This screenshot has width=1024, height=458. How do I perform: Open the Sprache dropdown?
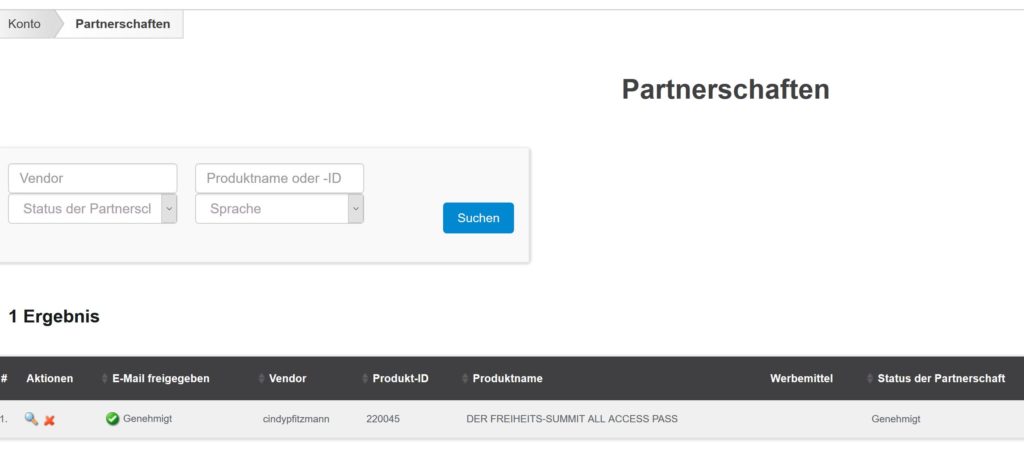click(x=280, y=209)
